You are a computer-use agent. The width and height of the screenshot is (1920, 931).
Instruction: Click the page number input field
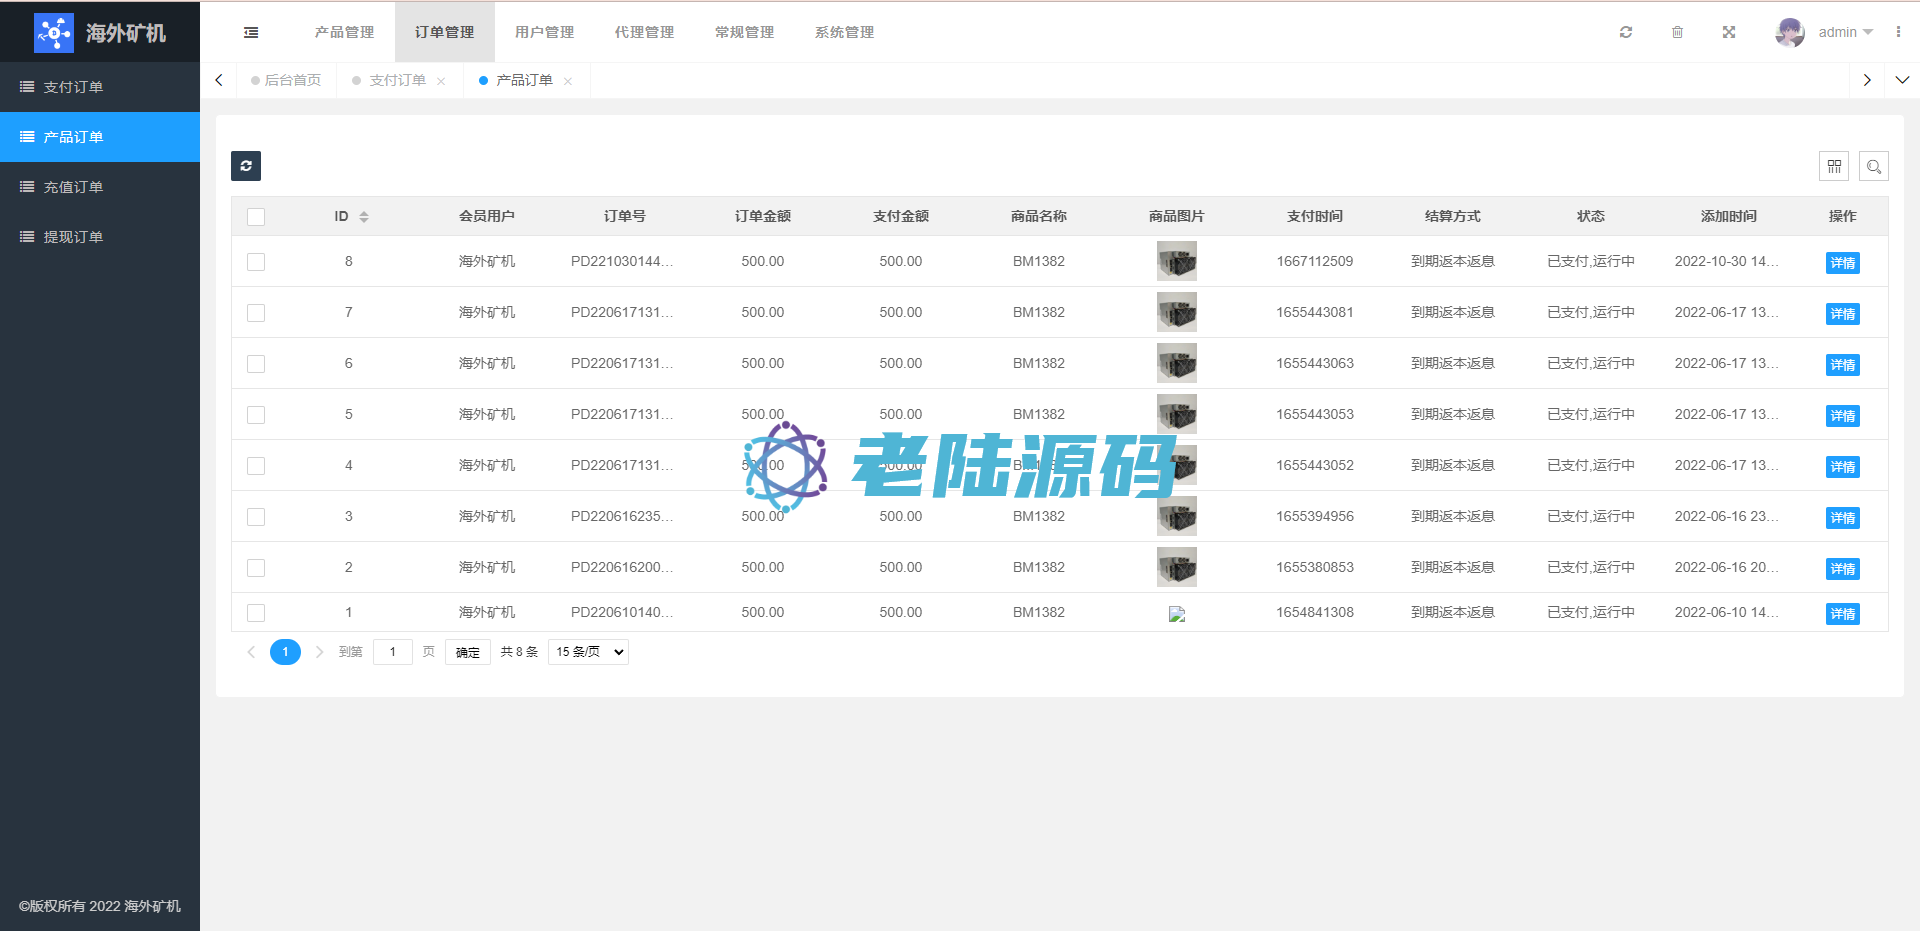coord(393,652)
